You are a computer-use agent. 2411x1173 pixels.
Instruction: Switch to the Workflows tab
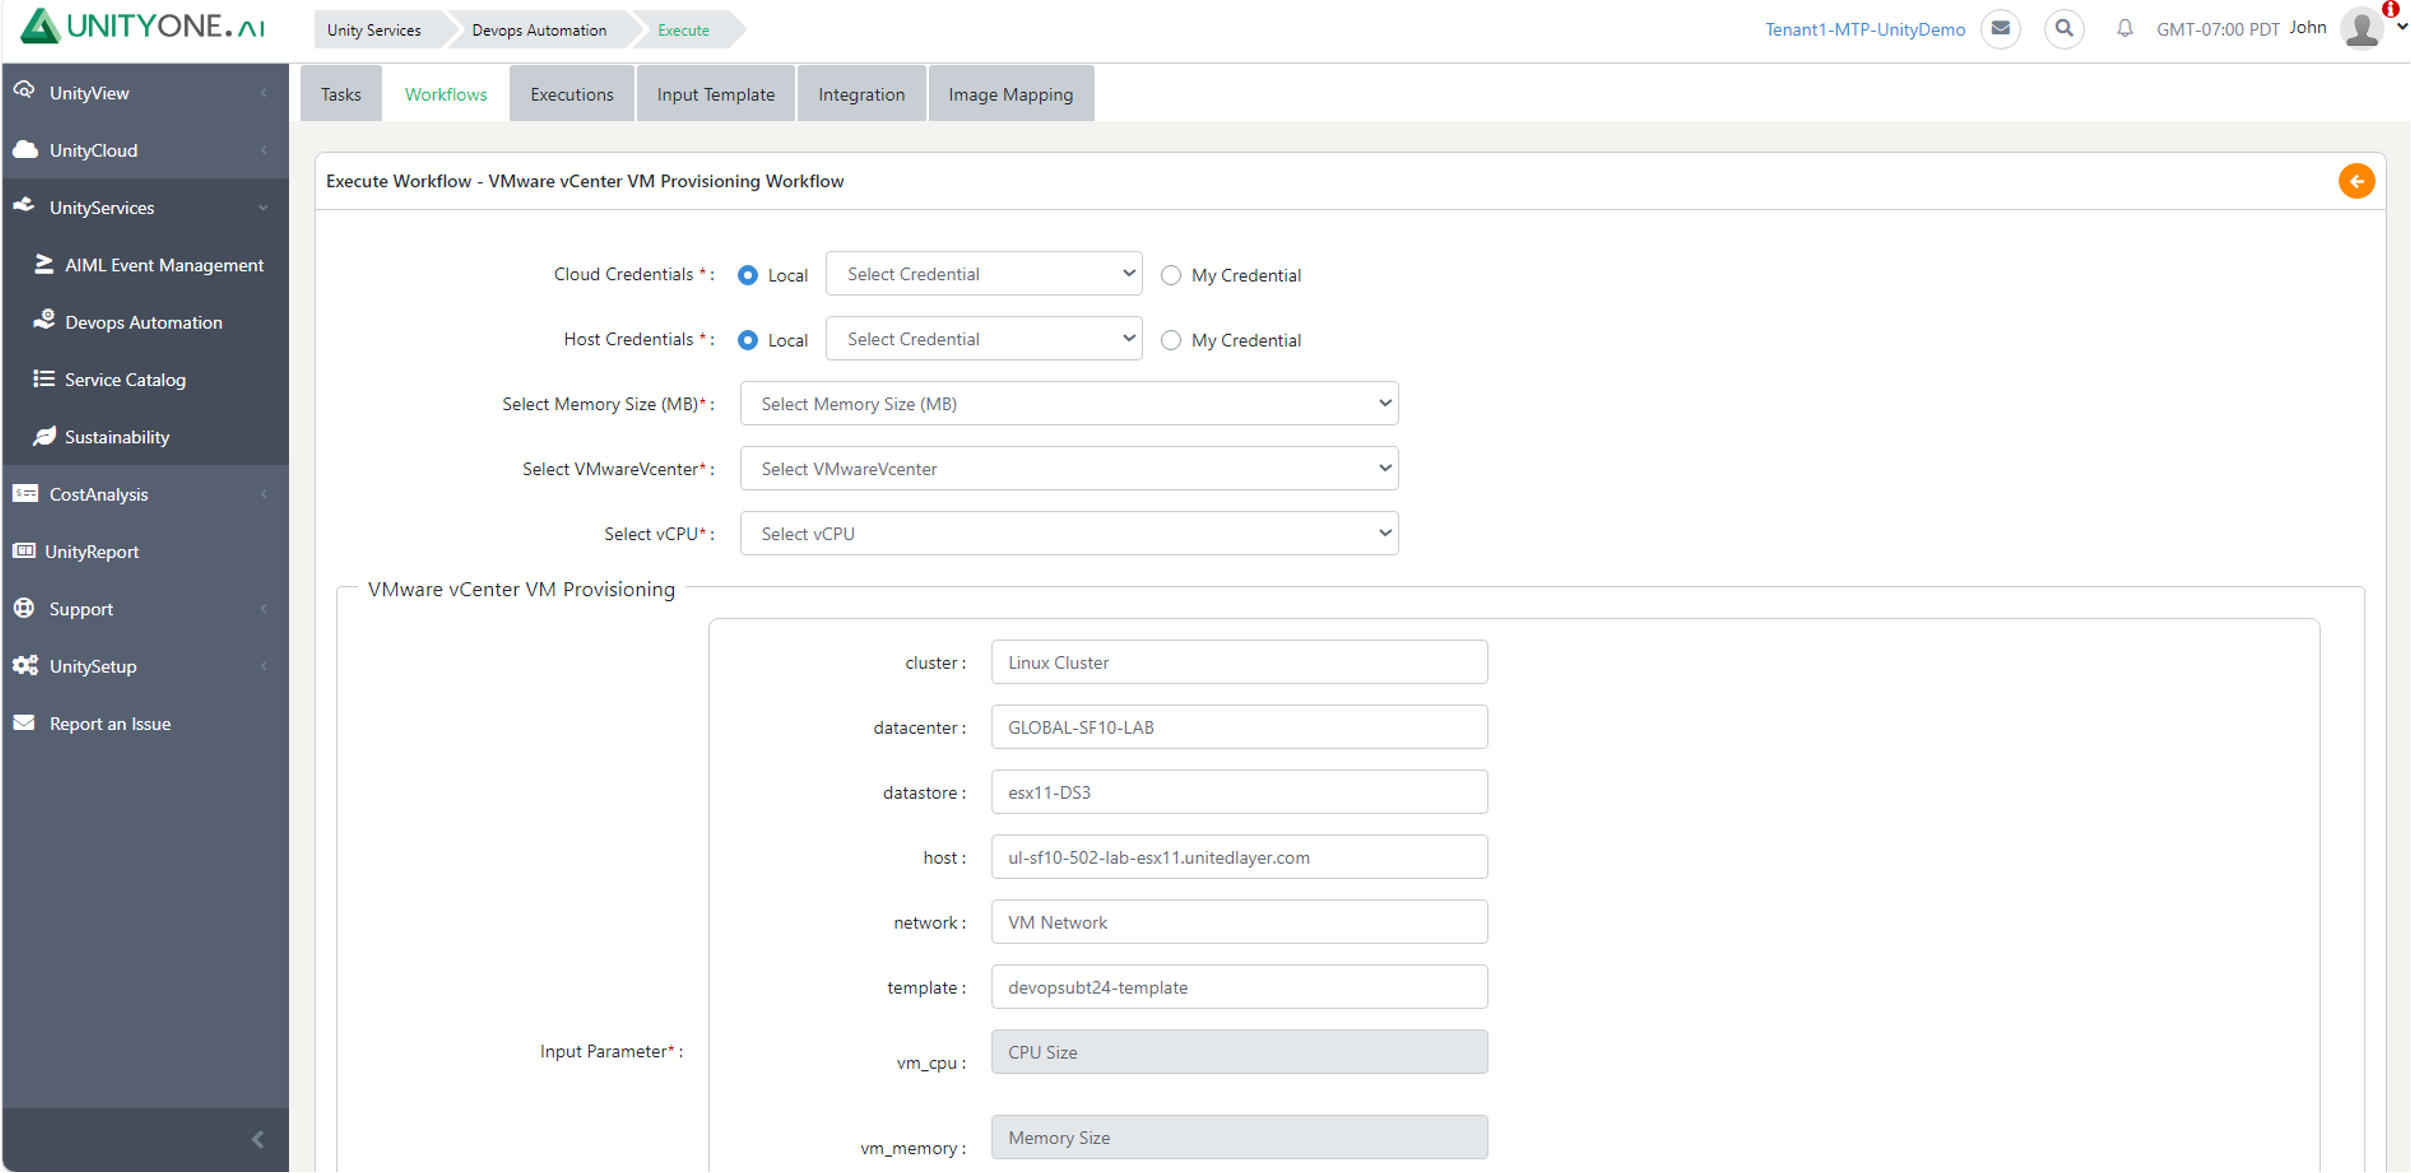tap(446, 94)
